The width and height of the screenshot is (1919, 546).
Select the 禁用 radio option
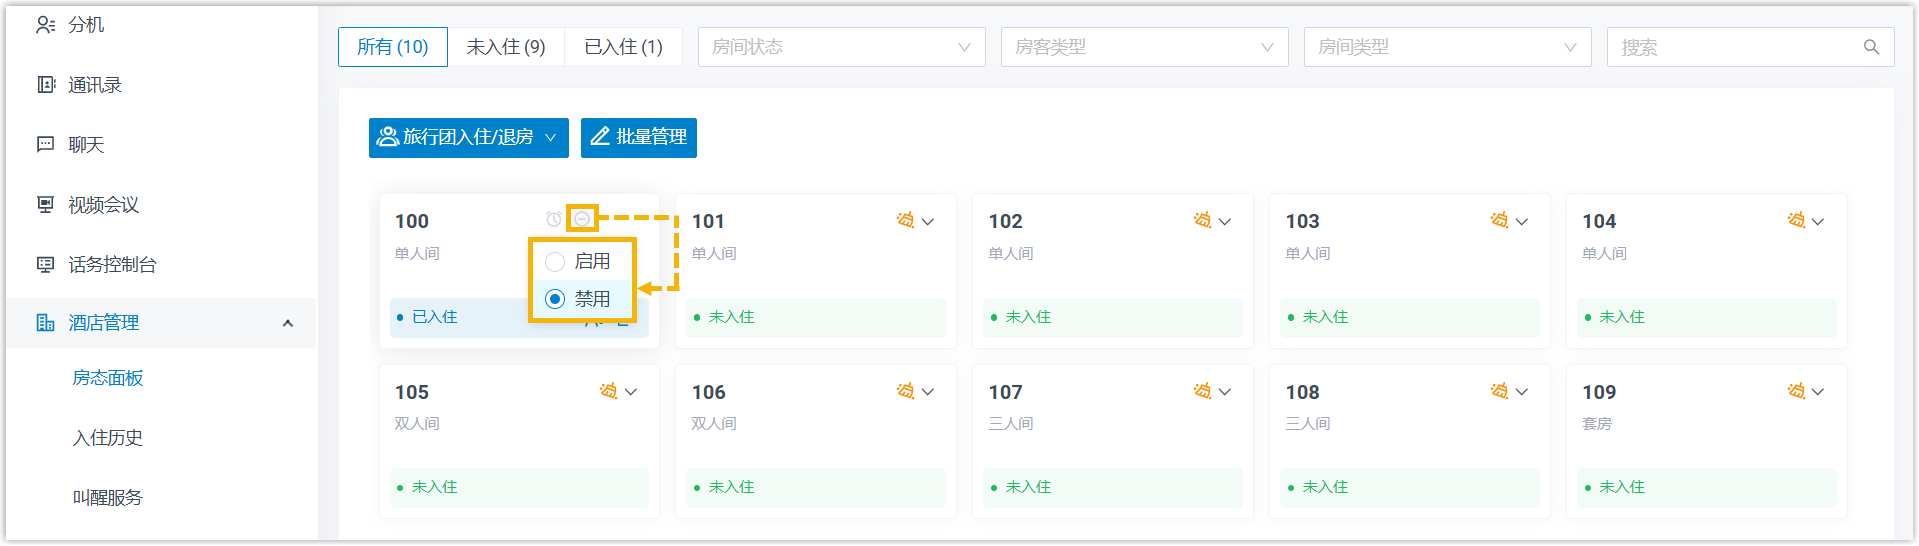click(x=555, y=299)
